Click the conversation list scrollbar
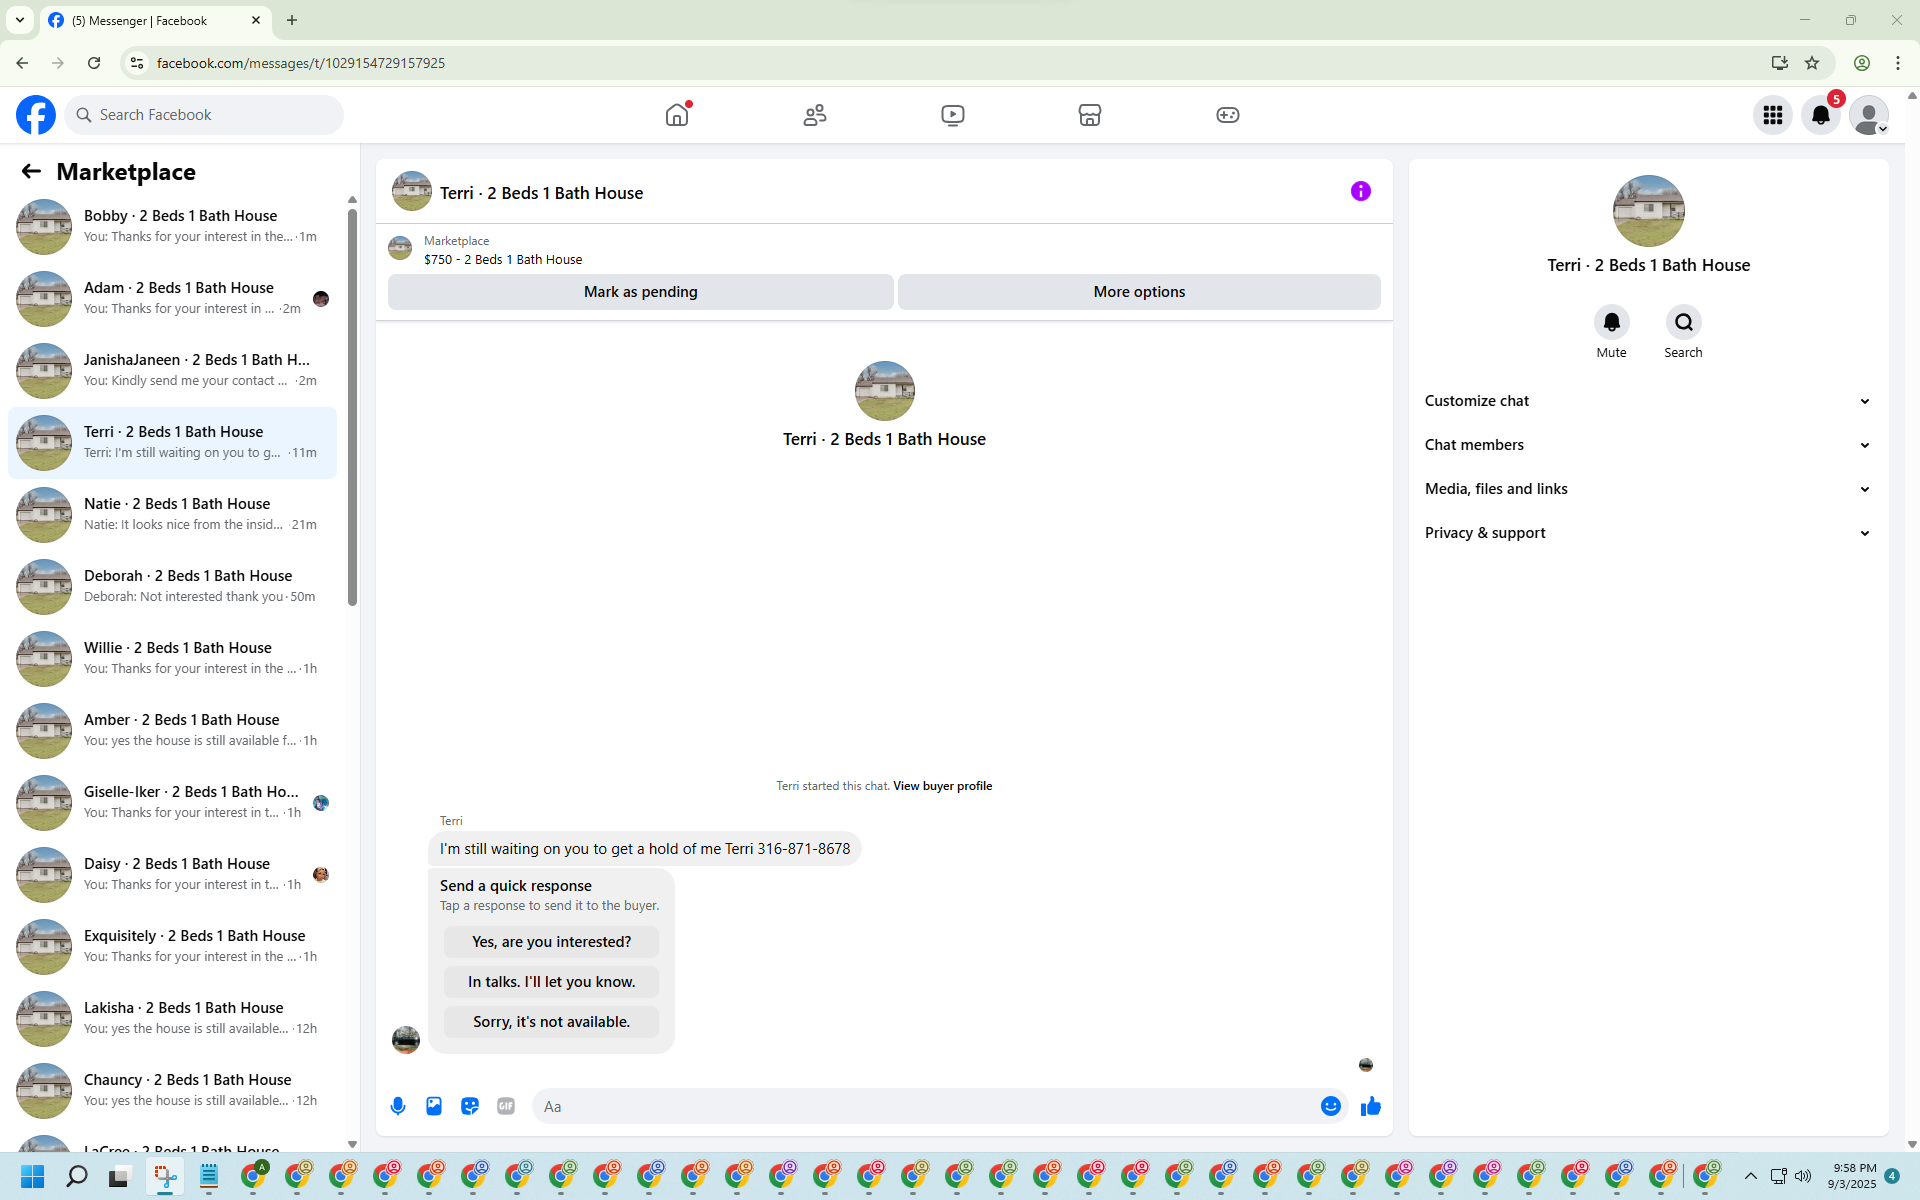This screenshot has height=1200, width=1920. pyautogui.click(x=352, y=407)
